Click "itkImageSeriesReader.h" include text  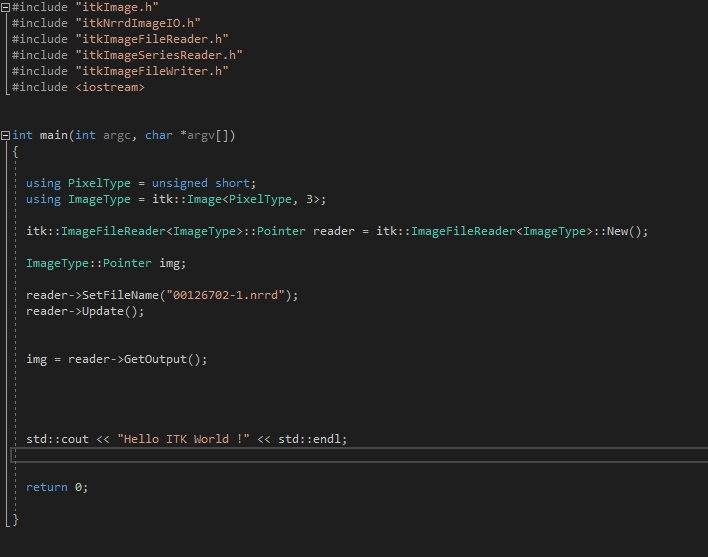pyautogui.click(x=159, y=55)
